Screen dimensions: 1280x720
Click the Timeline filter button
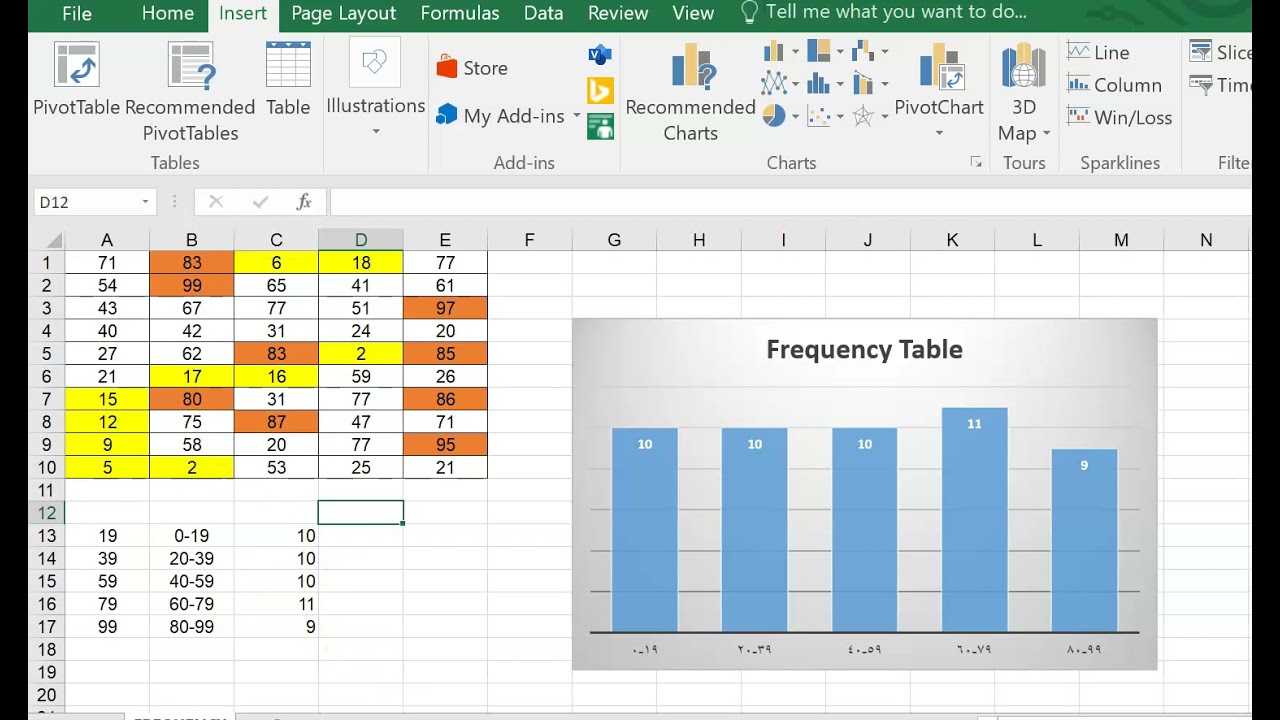click(x=1219, y=85)
